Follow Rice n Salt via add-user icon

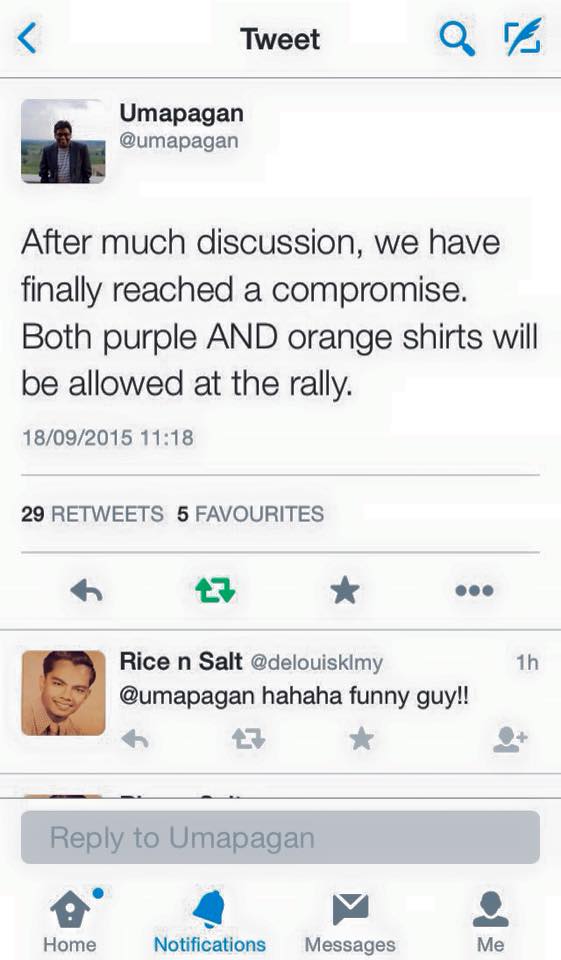pyautogui.click(x=510, y=739)
